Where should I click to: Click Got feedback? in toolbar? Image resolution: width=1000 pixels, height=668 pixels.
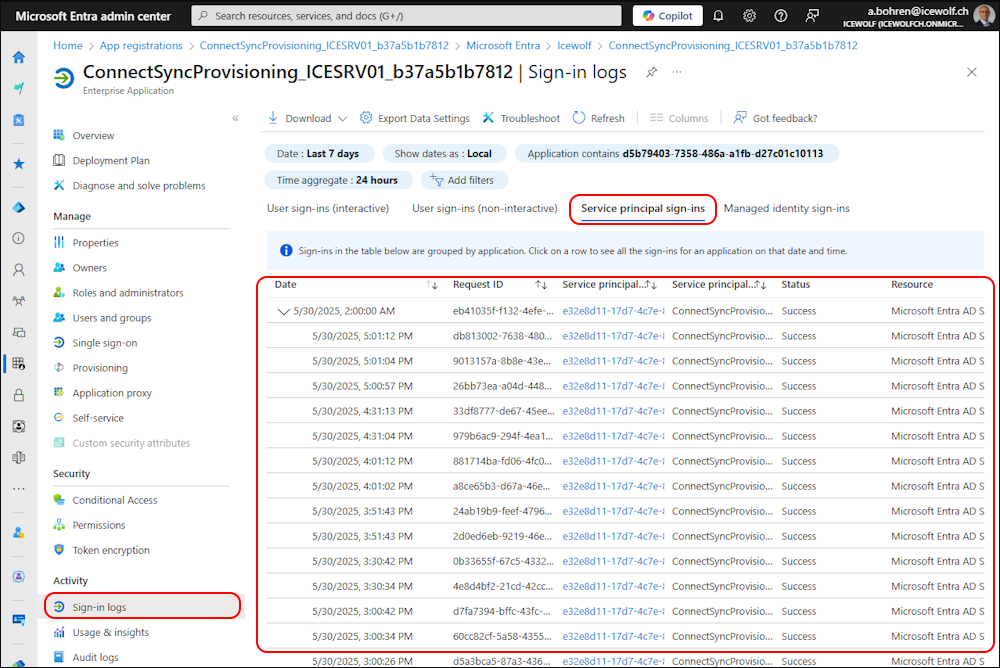[775, 118]
